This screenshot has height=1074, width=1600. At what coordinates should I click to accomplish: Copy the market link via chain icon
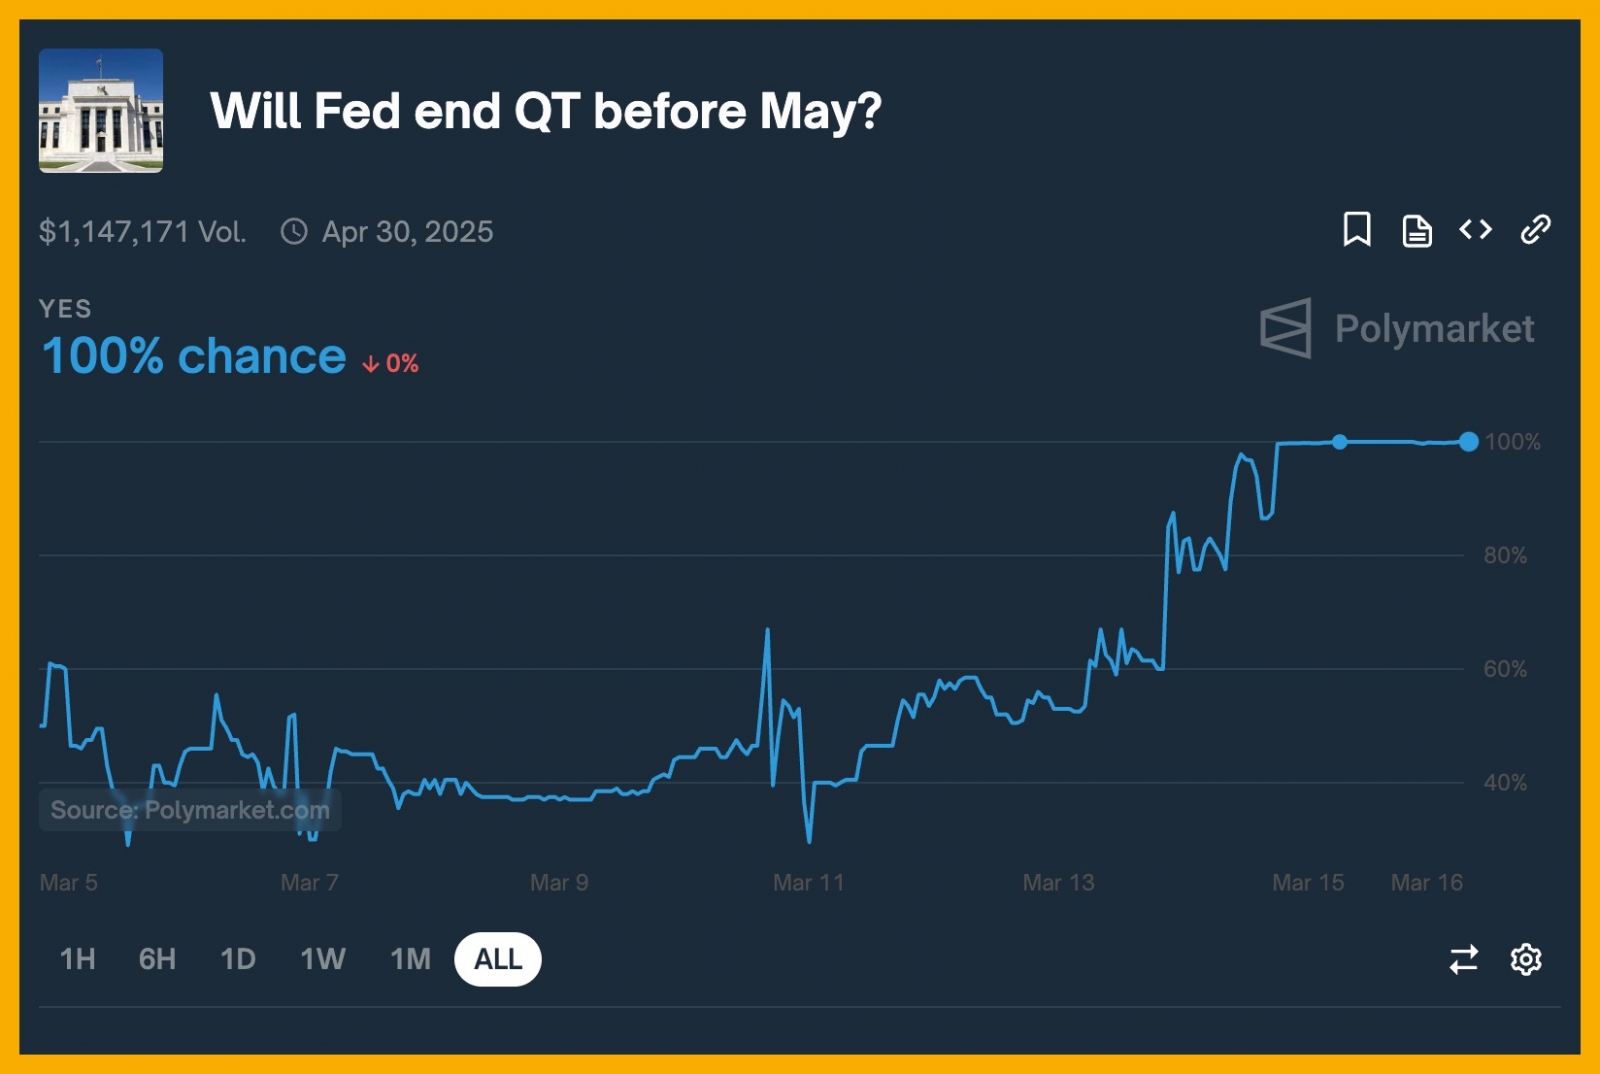click(1535, 230)
